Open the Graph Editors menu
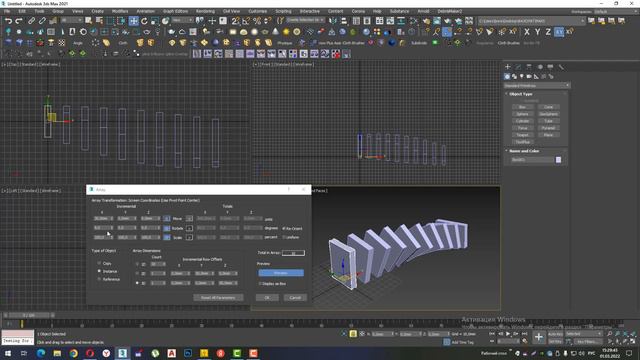The width and height of the screenshot is (640, 360). 176,11
